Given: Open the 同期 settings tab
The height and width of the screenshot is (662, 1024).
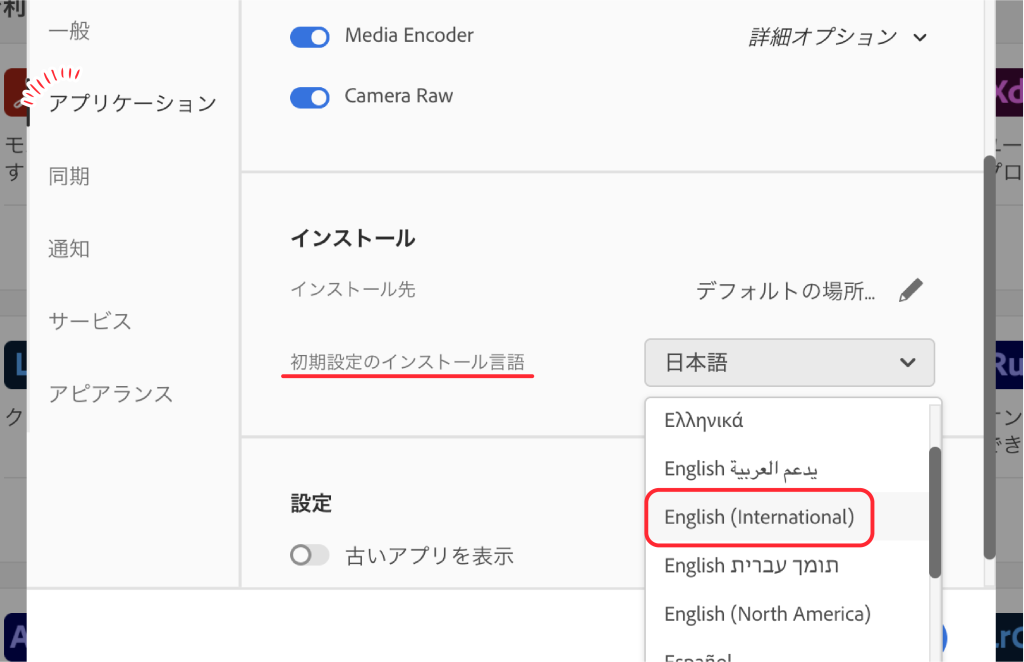Looking at the screenshot, I should point(69,176).
